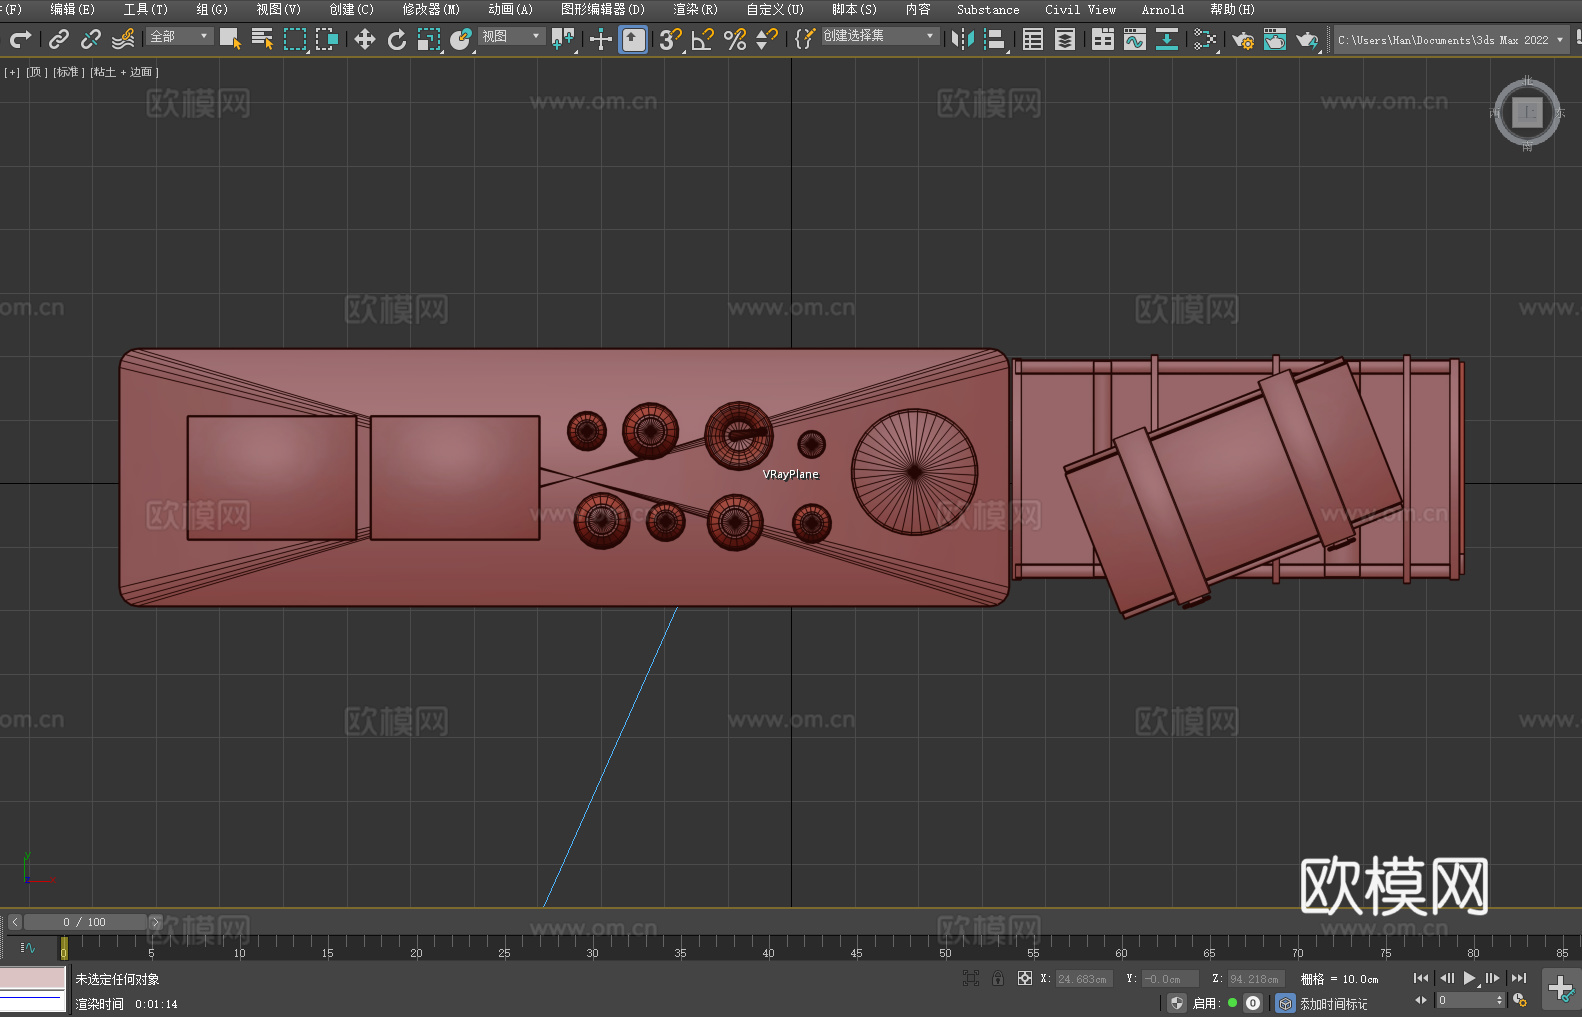This screenshot has height=1017, width=1582.
Task: Click the time slider 0 / 100 handle
Action: pos(85,922)
